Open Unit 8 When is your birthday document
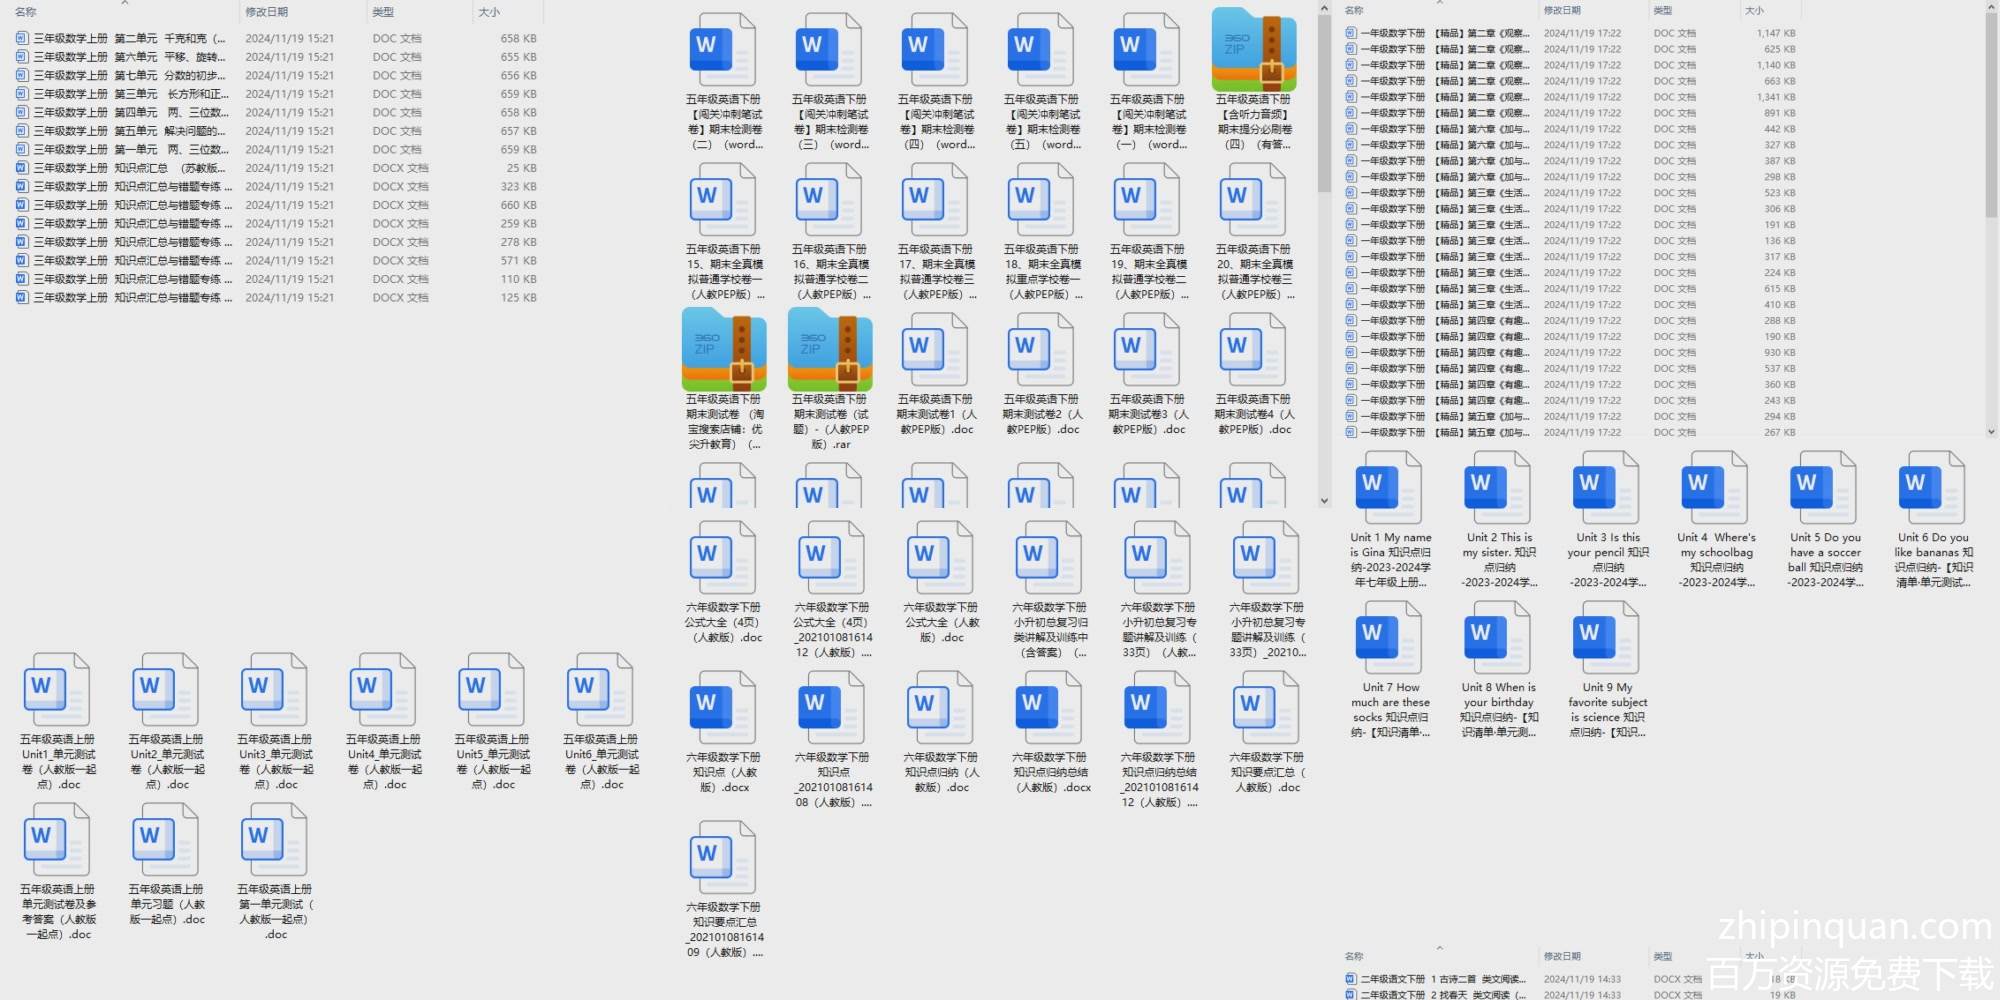The image size is (2000, 1000). 1497,638
